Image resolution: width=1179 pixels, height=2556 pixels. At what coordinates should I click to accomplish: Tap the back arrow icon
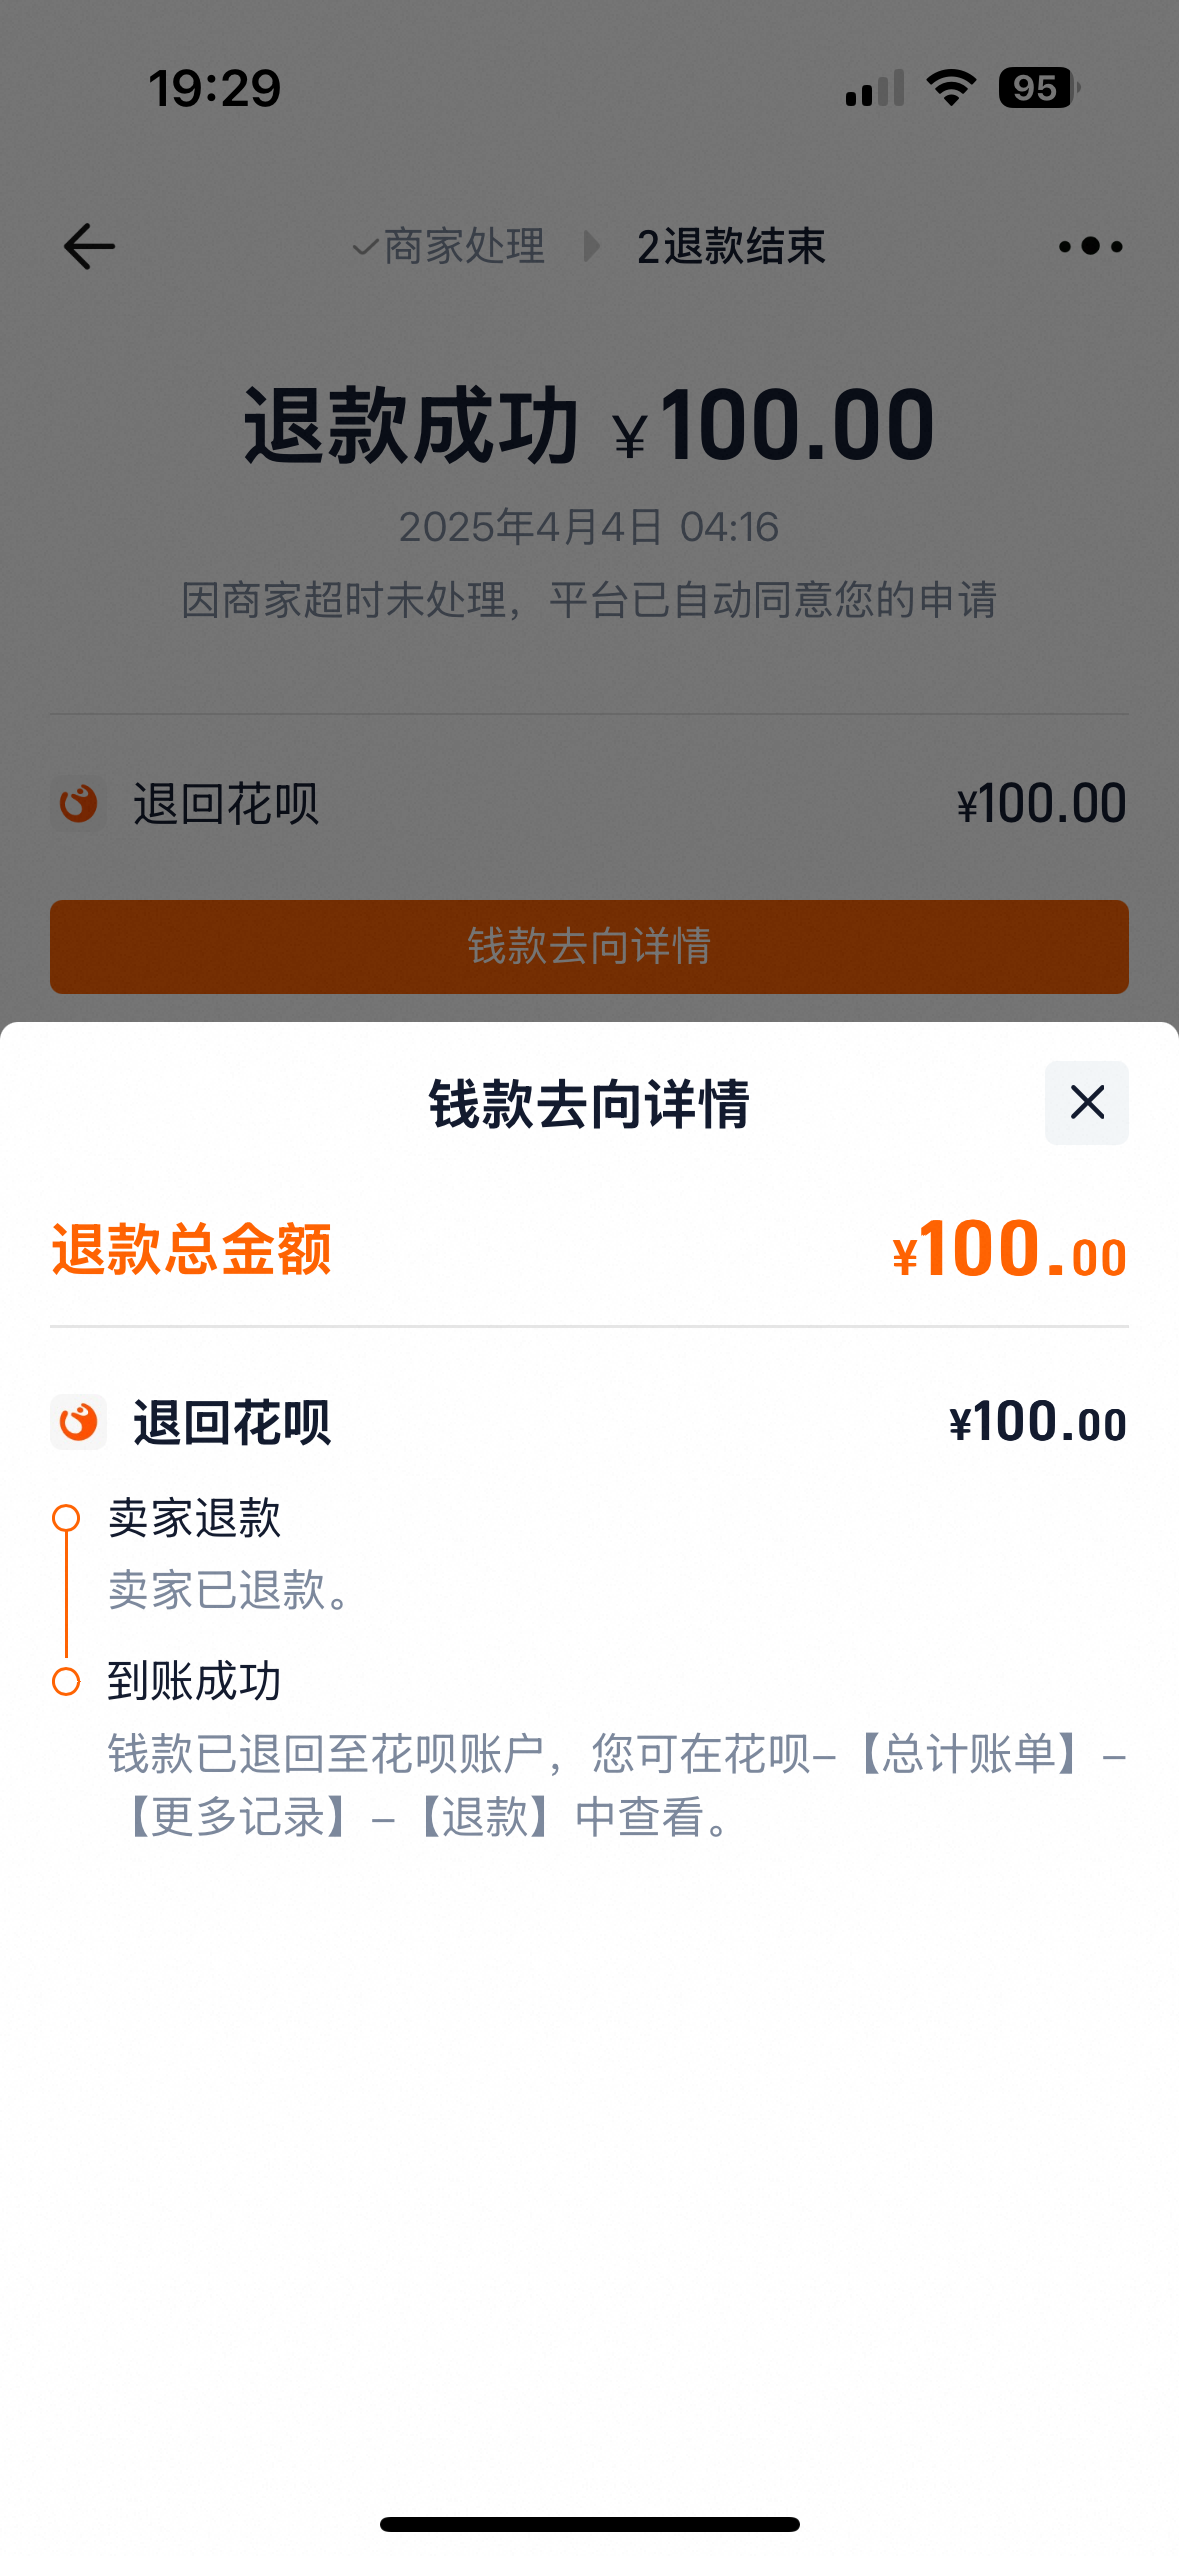coord(89,246)
